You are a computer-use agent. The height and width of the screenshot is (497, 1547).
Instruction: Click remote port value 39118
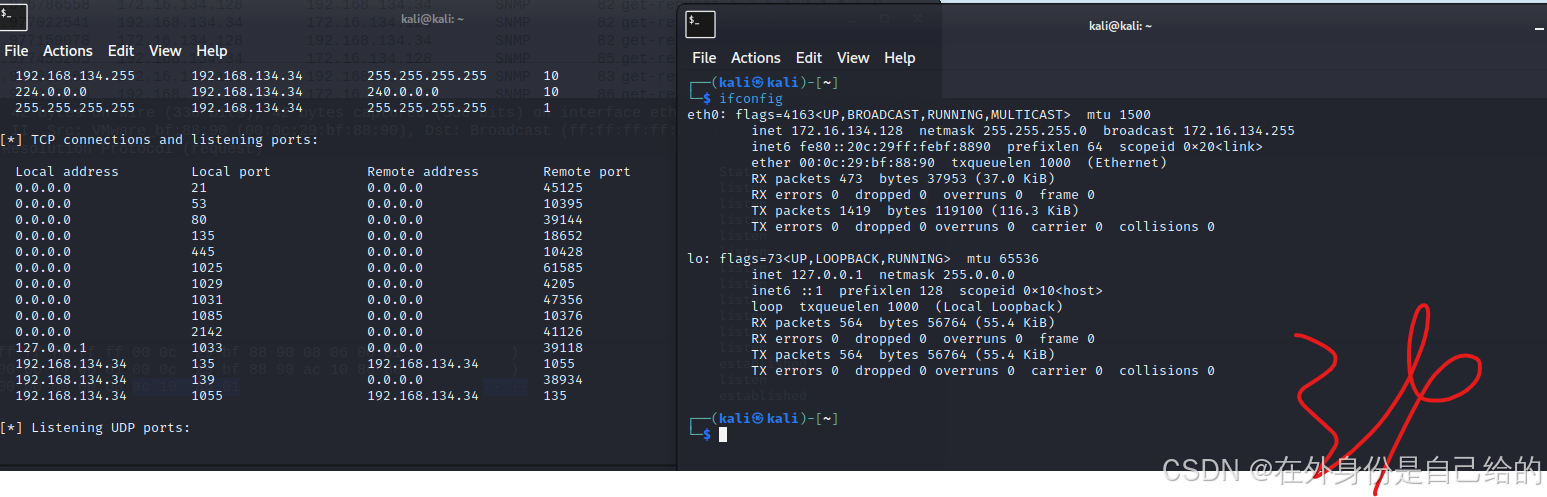click(563, 347)
